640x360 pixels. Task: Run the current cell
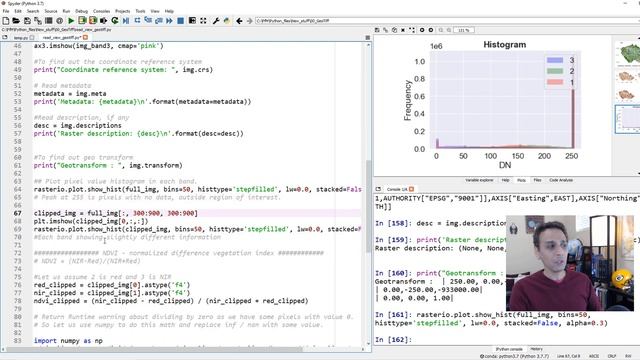click(x=82, y=20)
